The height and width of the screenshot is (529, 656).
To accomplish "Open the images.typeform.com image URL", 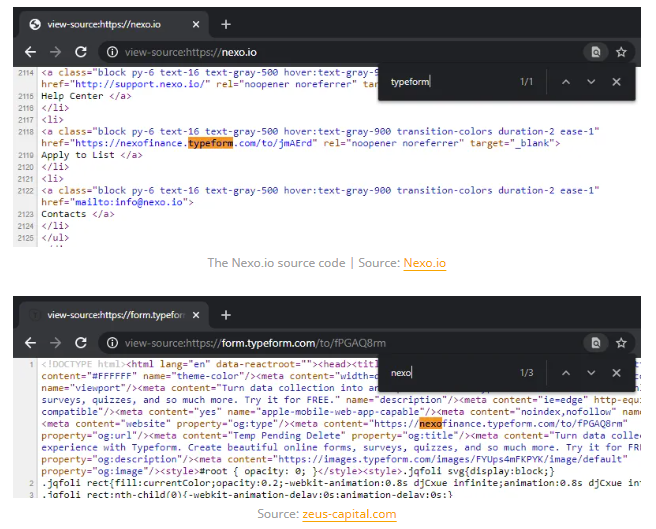I will pyautogui.click(x=450, y=459).
